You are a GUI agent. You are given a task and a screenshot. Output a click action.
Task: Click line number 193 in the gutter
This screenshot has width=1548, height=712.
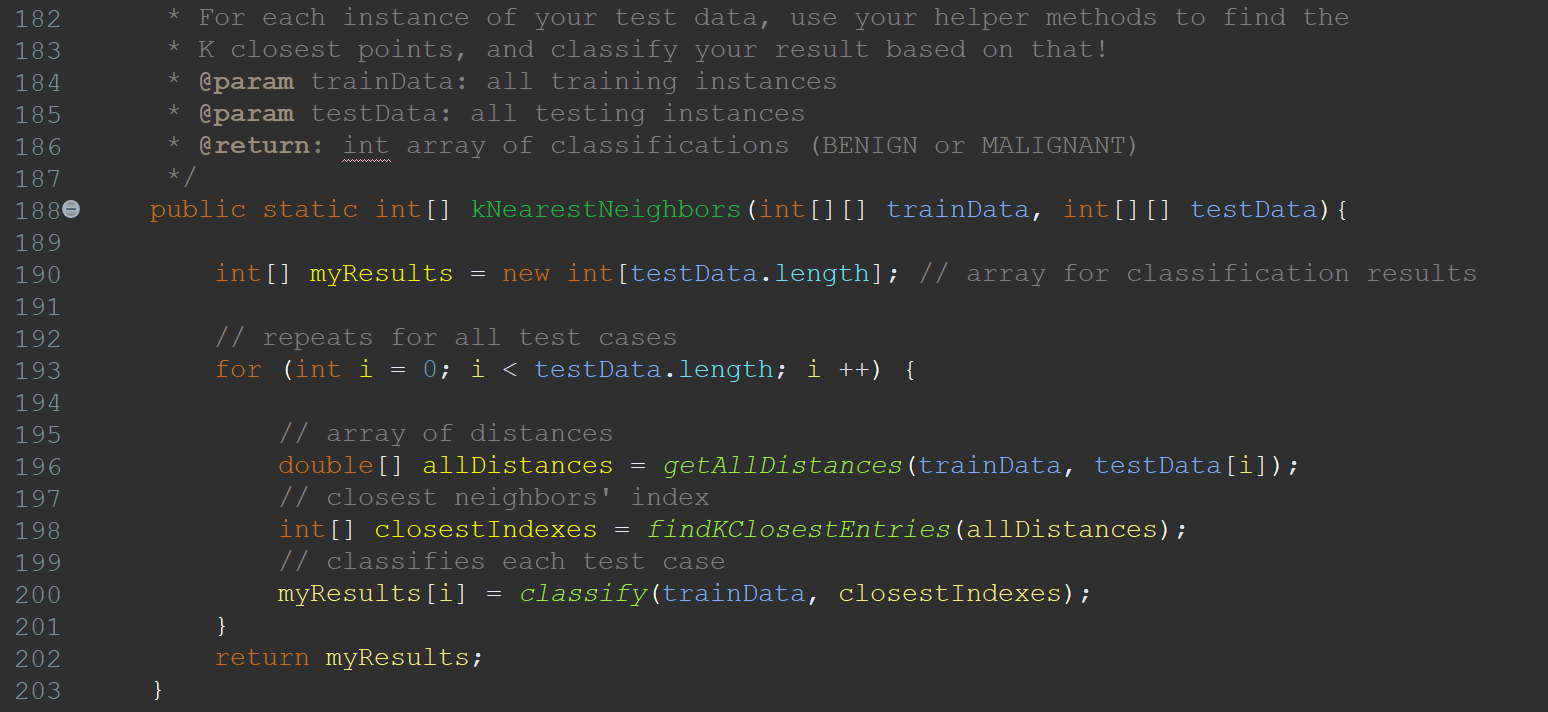(38, 370)
